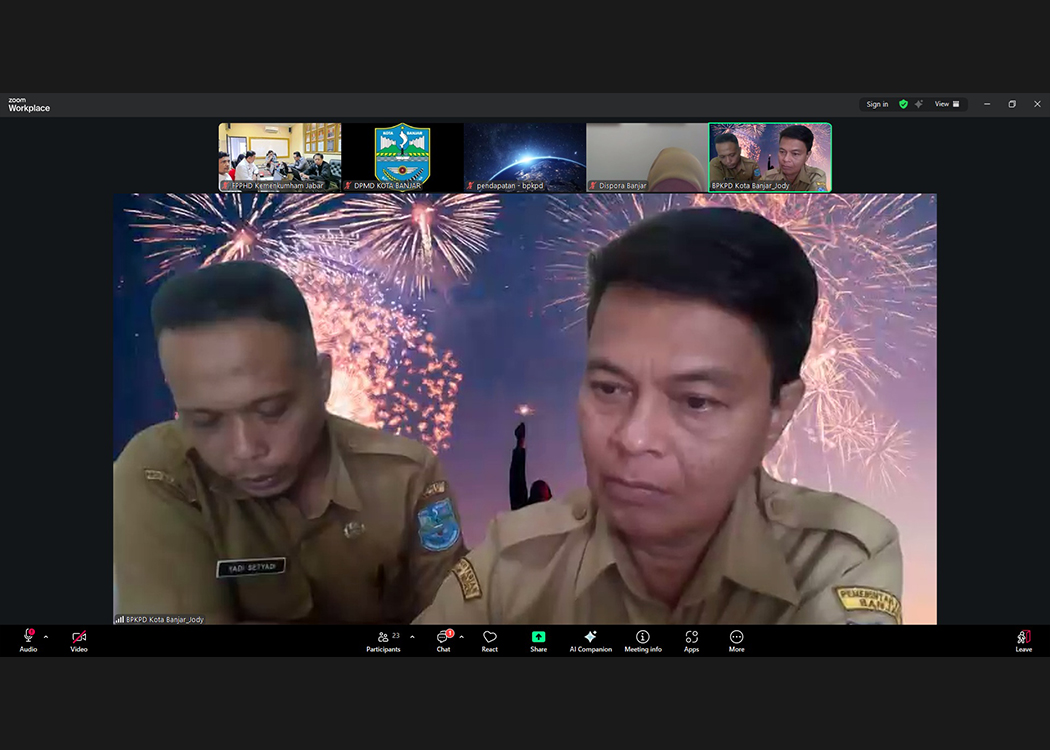Show Meeting info
Screen dimensions: 1050x750
pos(643,638)
